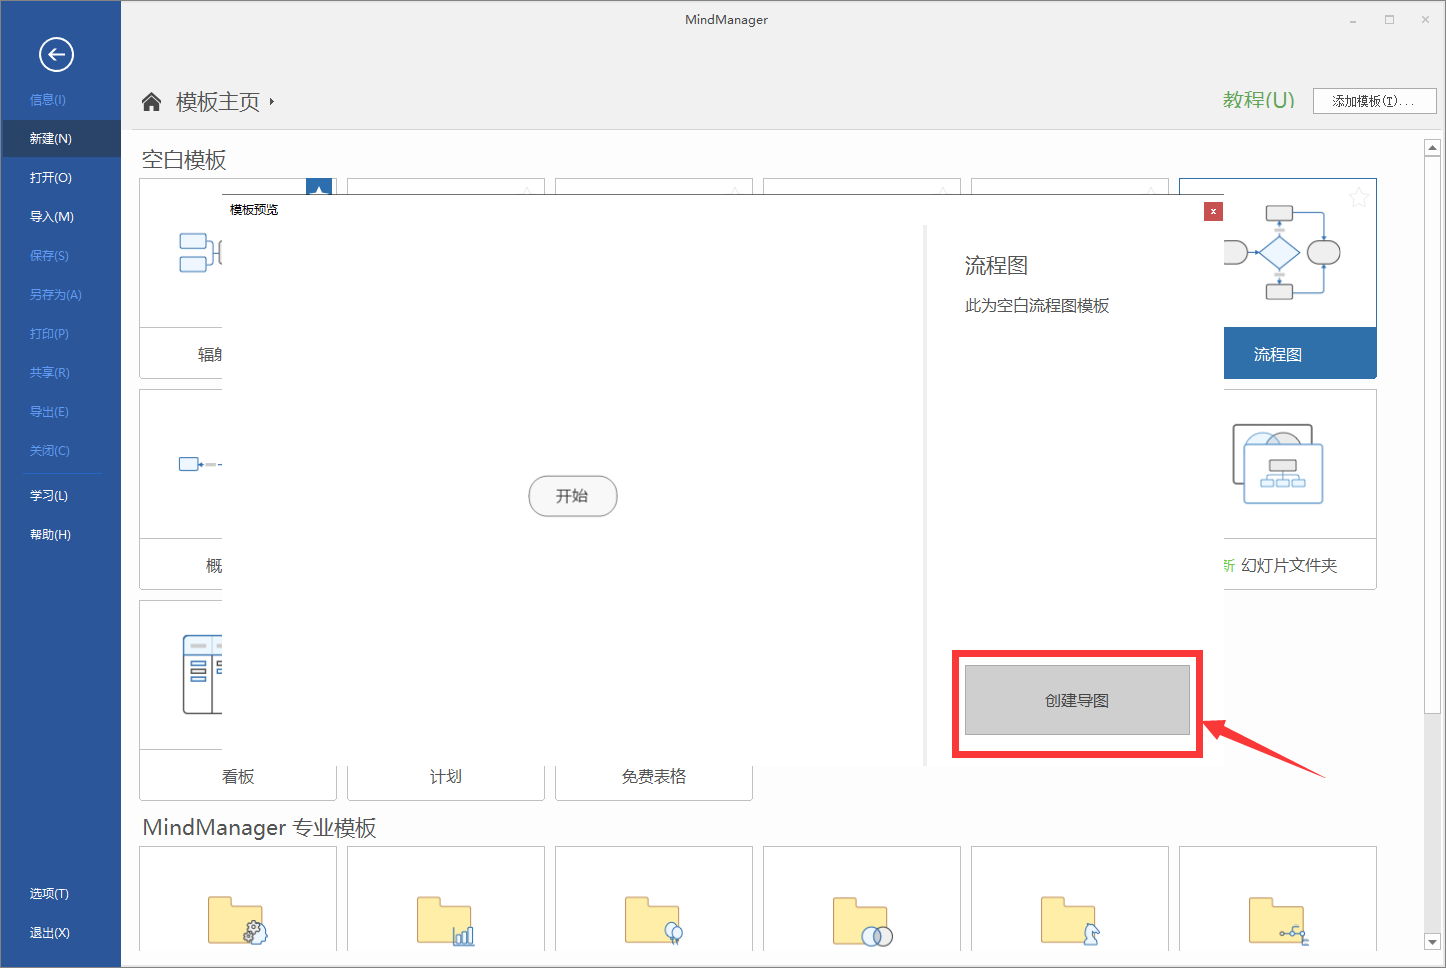Select the 幻灯片文件夹 template thumbnail
Image resolution: width=1446 pixels, height=968 pixels.
point(1278,464)
